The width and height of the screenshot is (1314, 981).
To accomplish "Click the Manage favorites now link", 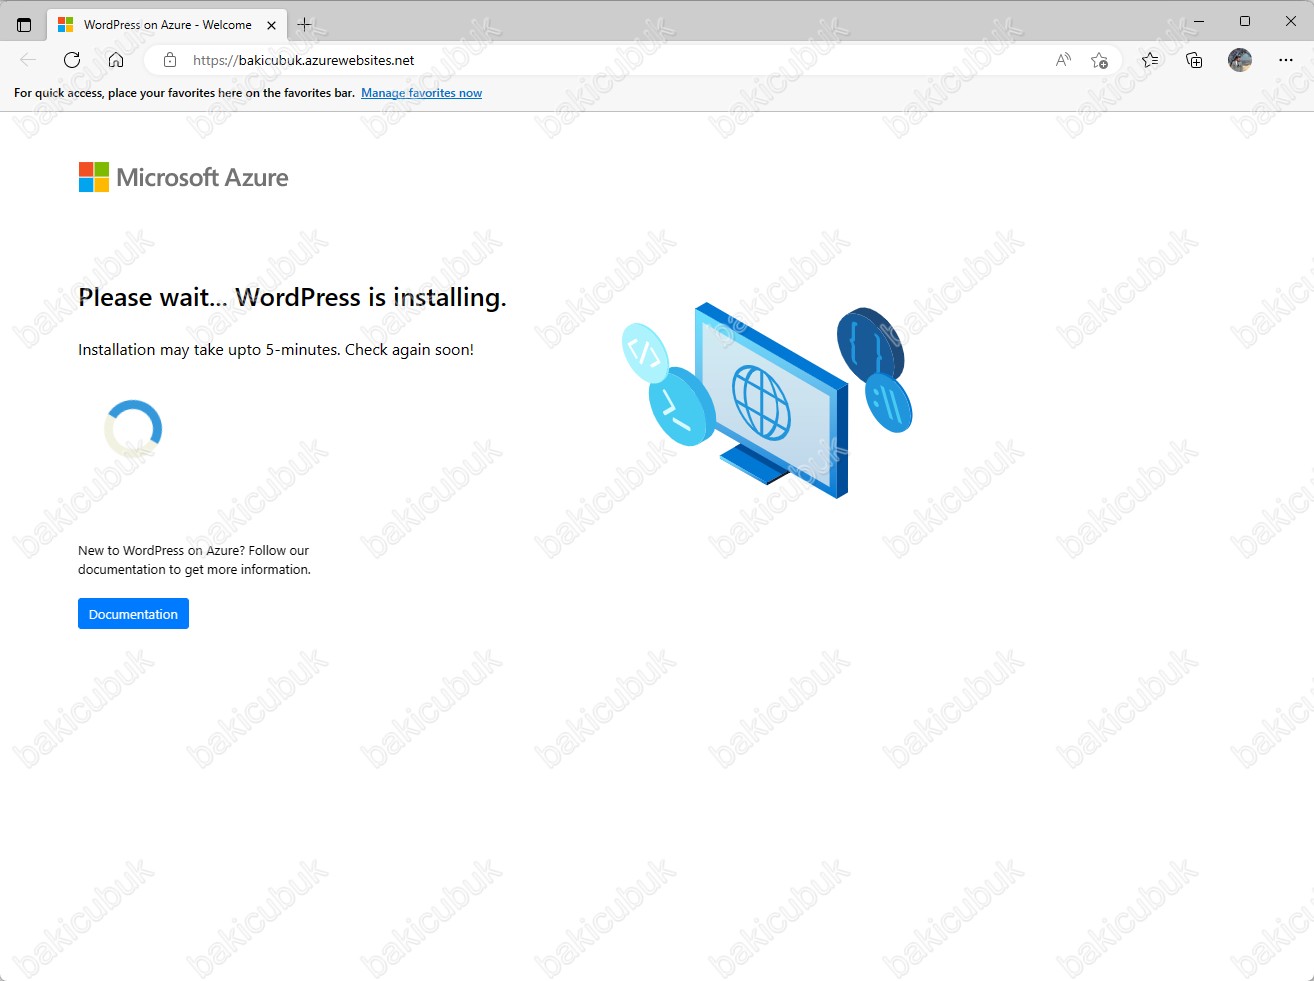I will pos(421,93).
